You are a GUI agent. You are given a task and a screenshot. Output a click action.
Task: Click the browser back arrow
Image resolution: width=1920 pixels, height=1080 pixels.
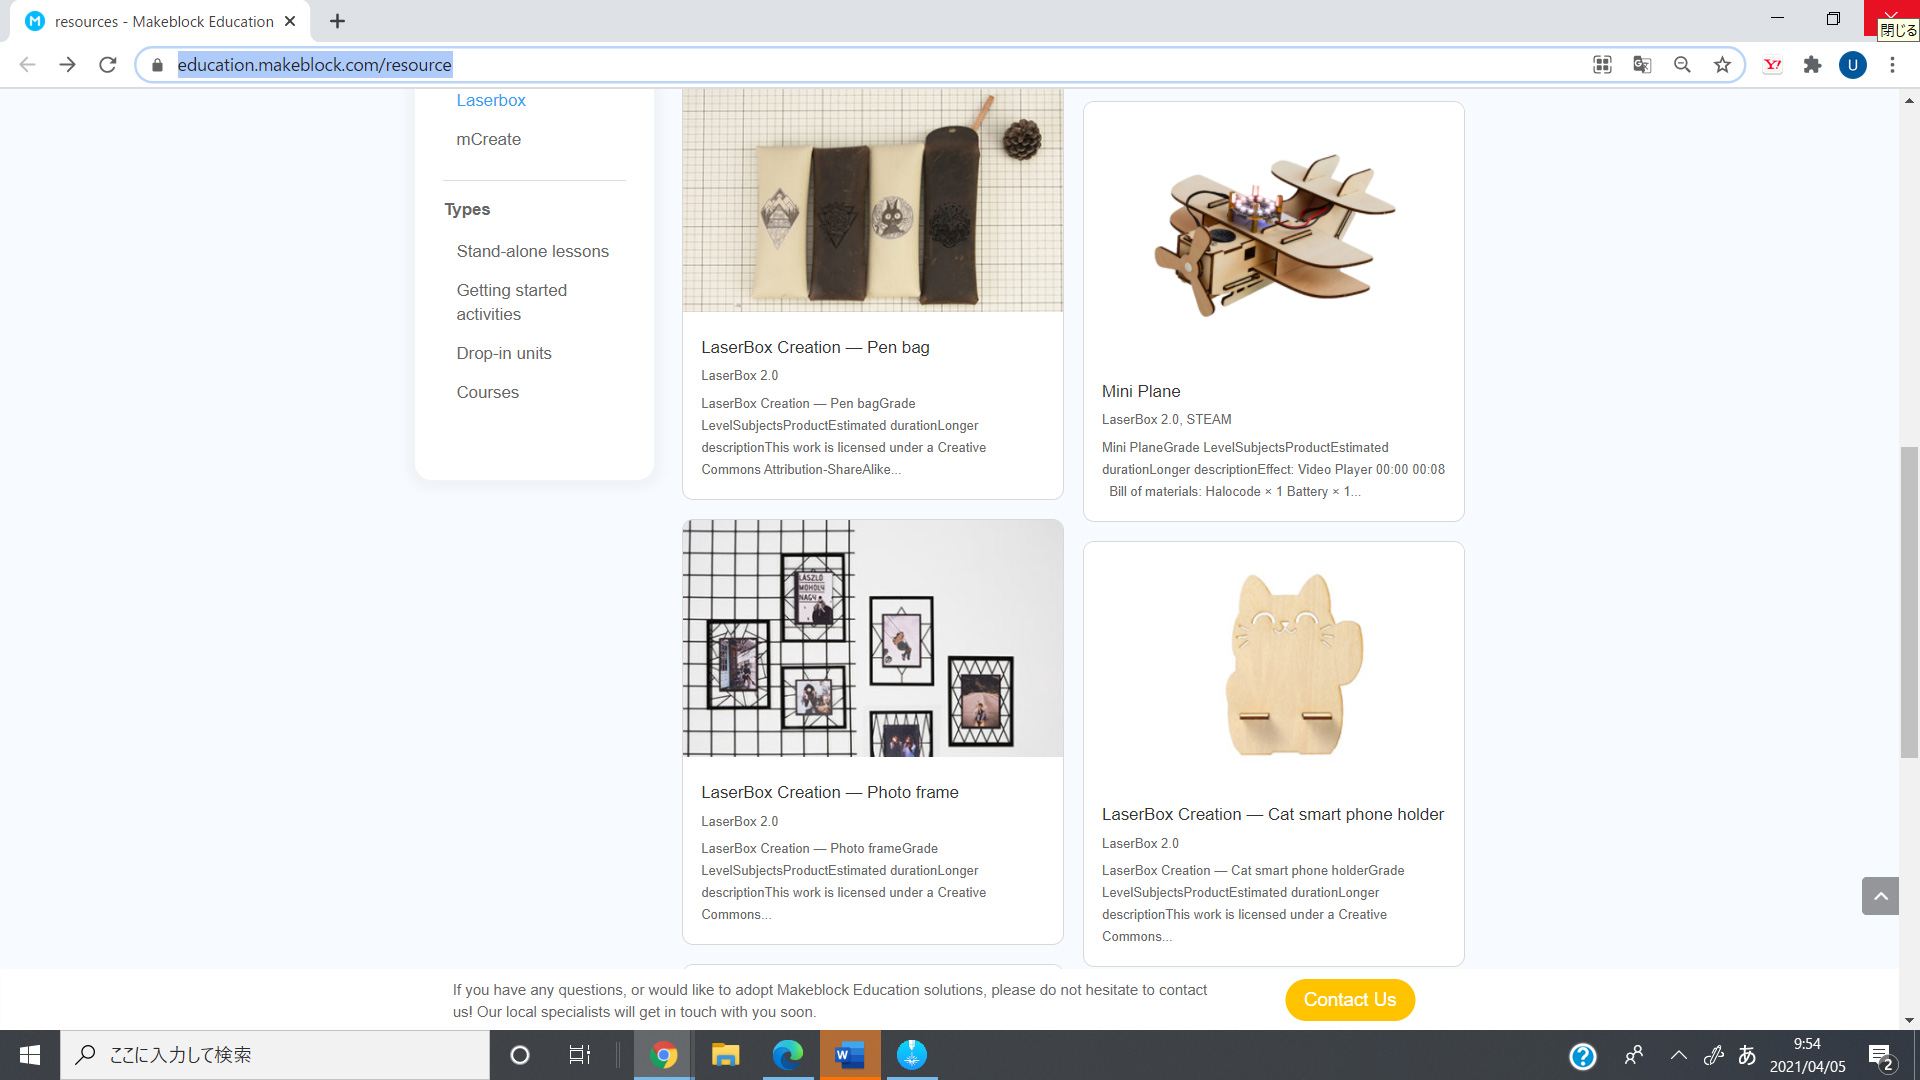pyautogui.click(x=27, y=65)
